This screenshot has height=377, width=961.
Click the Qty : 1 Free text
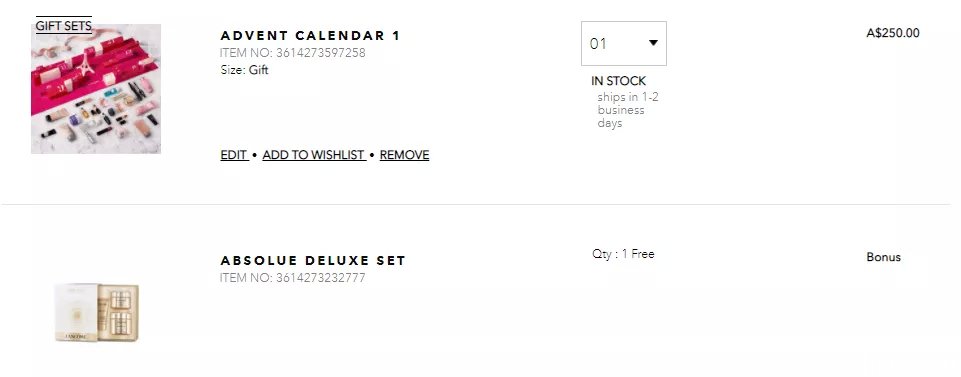click(623, 254)
